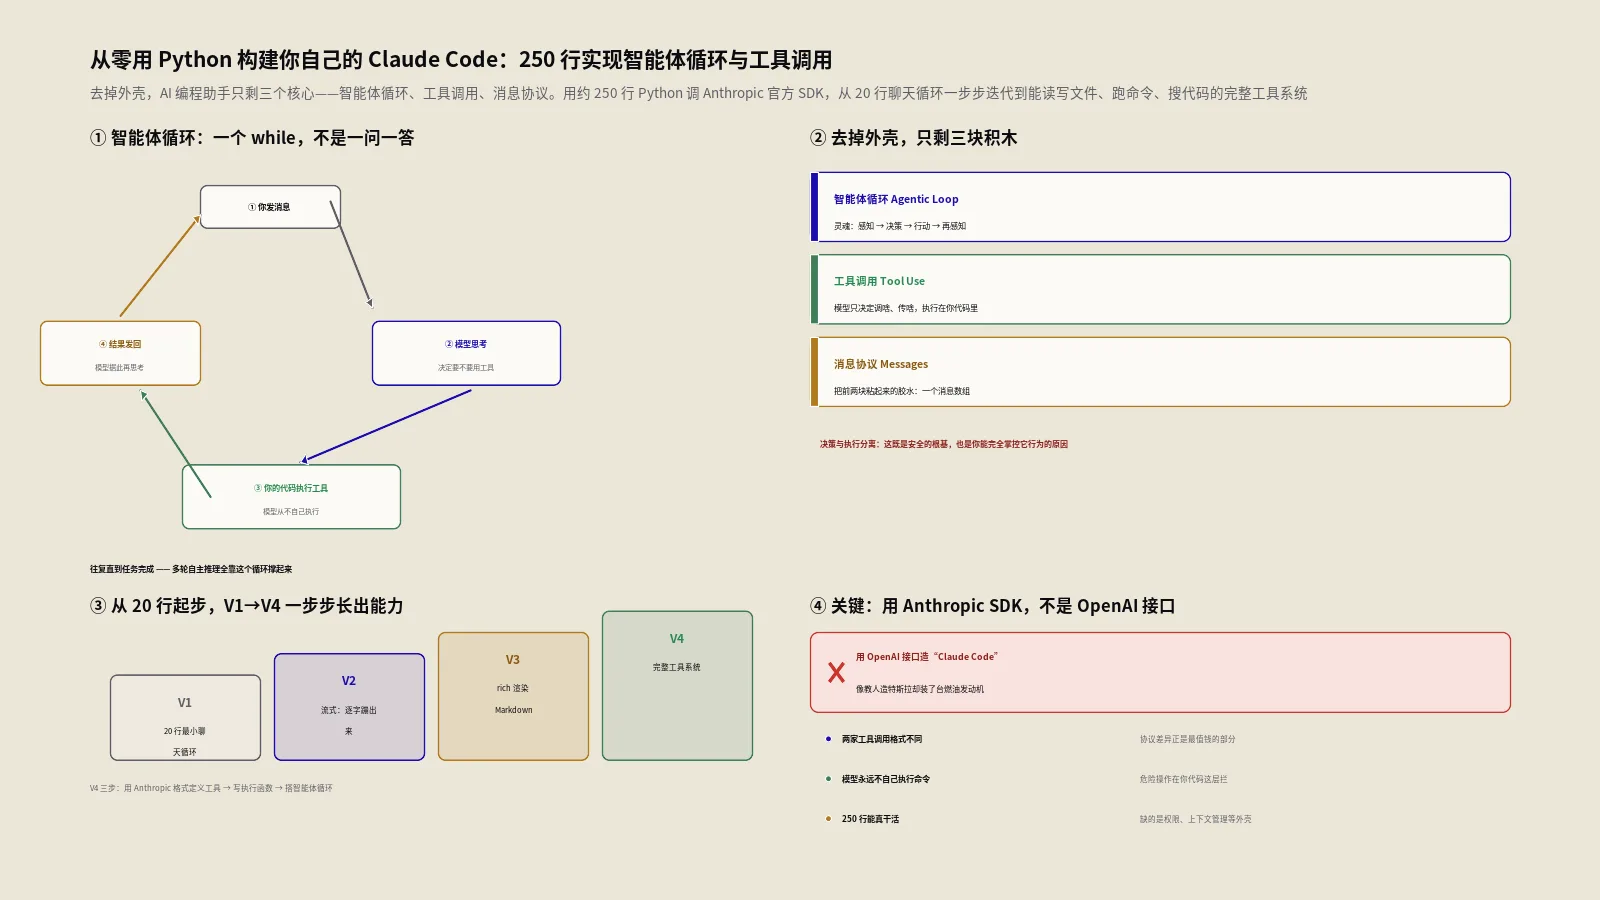
Task: Select heading '② 去掉外壳，只剩三块积木'
Action: 913,138
